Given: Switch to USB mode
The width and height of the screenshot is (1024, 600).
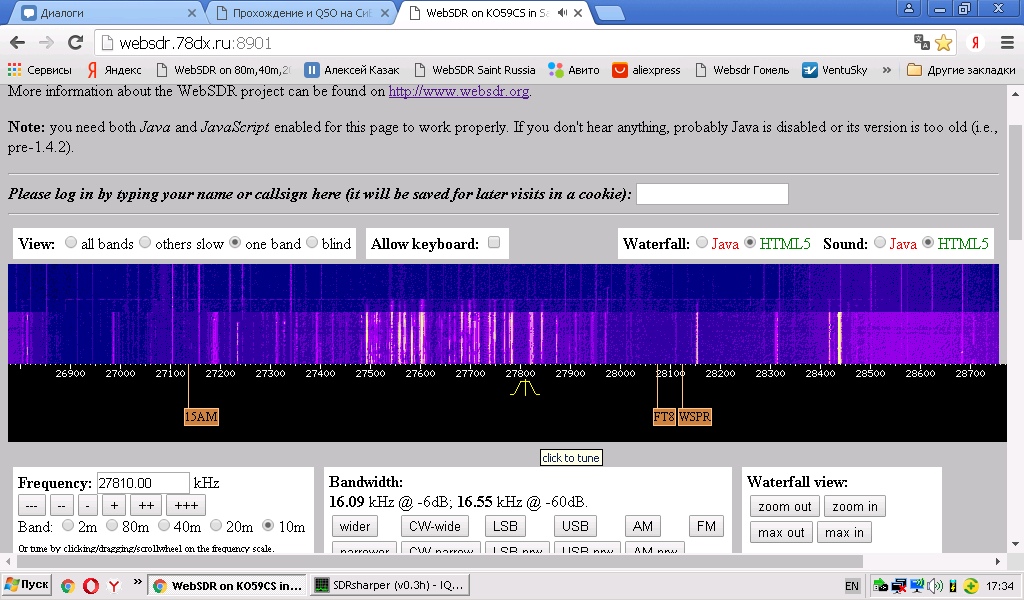Looking at the screenshot, I should tap(575, 526).
